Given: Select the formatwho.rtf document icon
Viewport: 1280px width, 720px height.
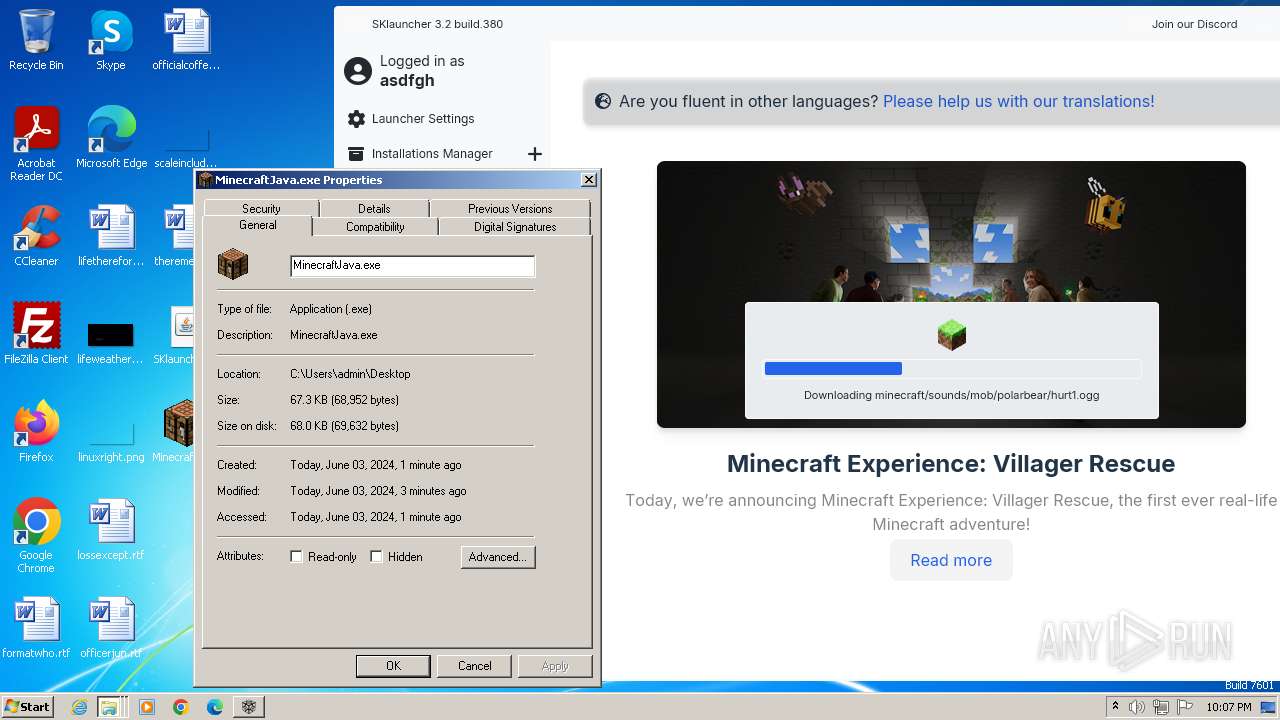Looking at the screenshot, I should (36, 627).
